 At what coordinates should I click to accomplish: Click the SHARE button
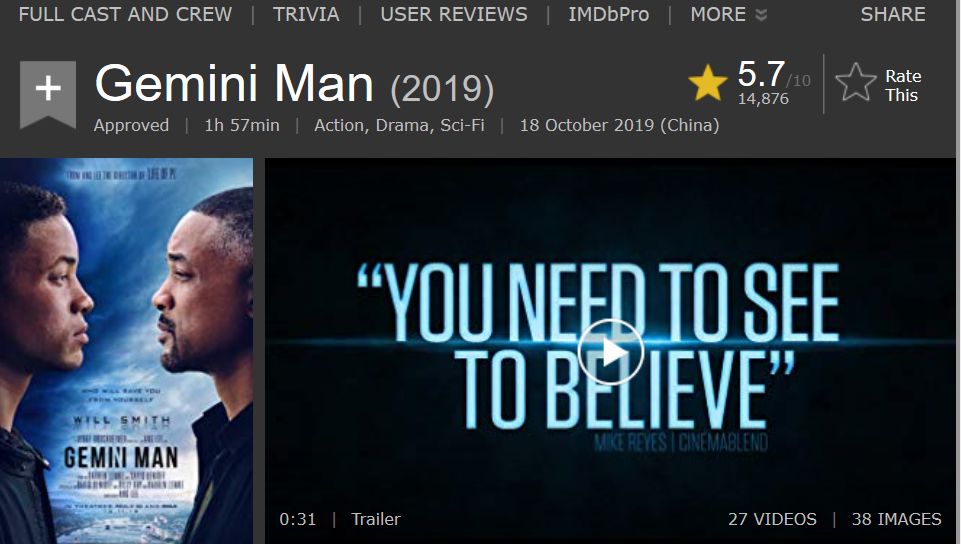tap(893, 14)
